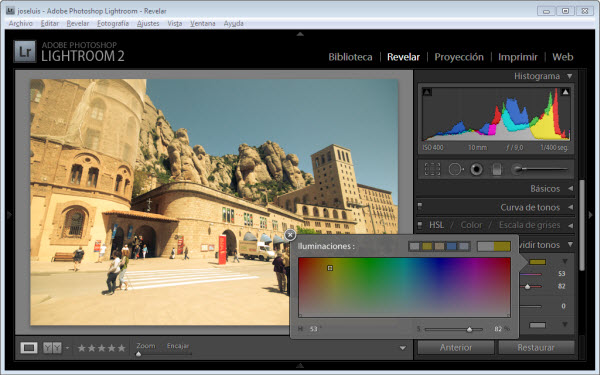The height and width of the screenshot is (375, 600).
Task: Expand shadows hue slider disclosure arrow
Action: [x=565, y=324]
